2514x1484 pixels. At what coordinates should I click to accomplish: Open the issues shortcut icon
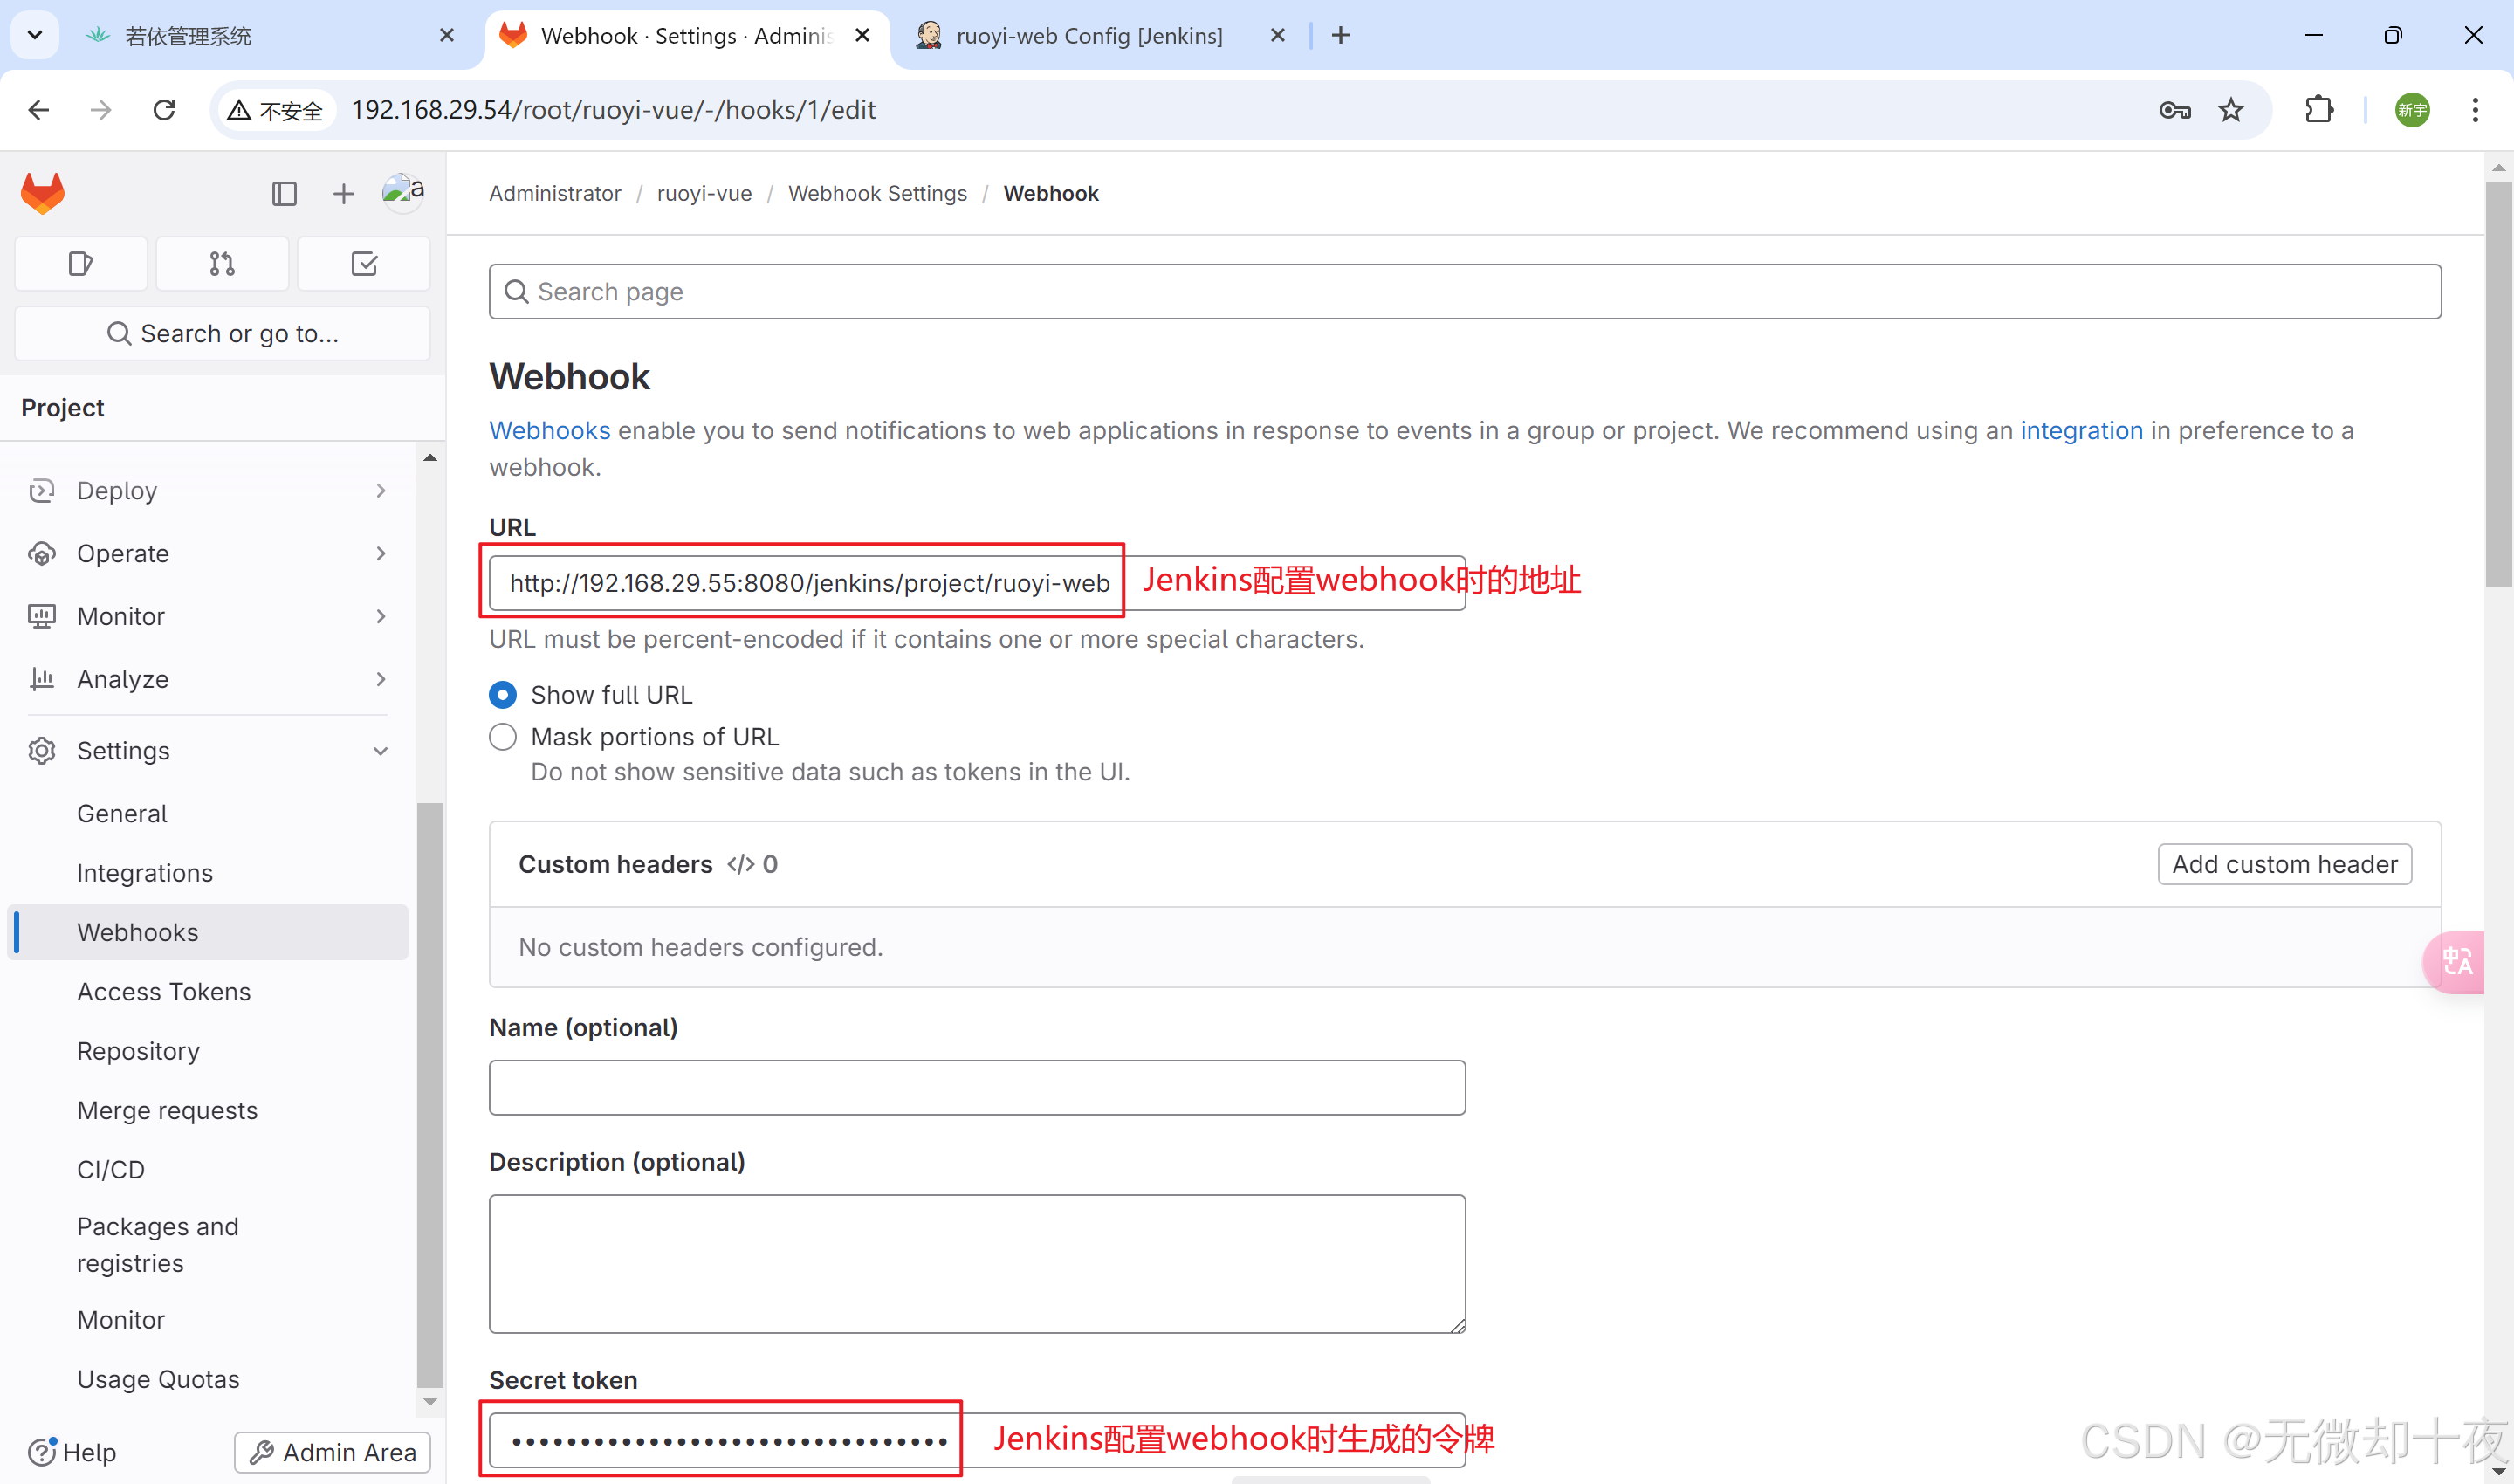point(81,264)
